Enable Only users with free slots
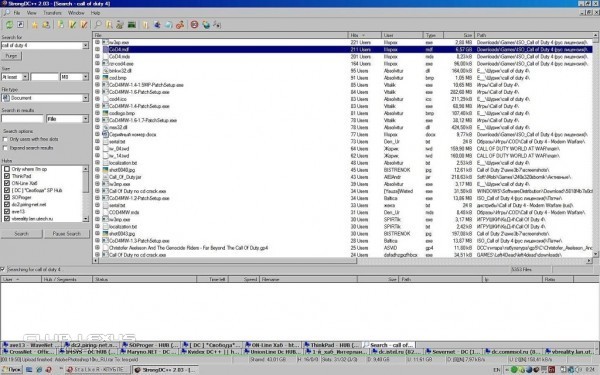This screenshot has height=375, width=600. pos(5,139)
